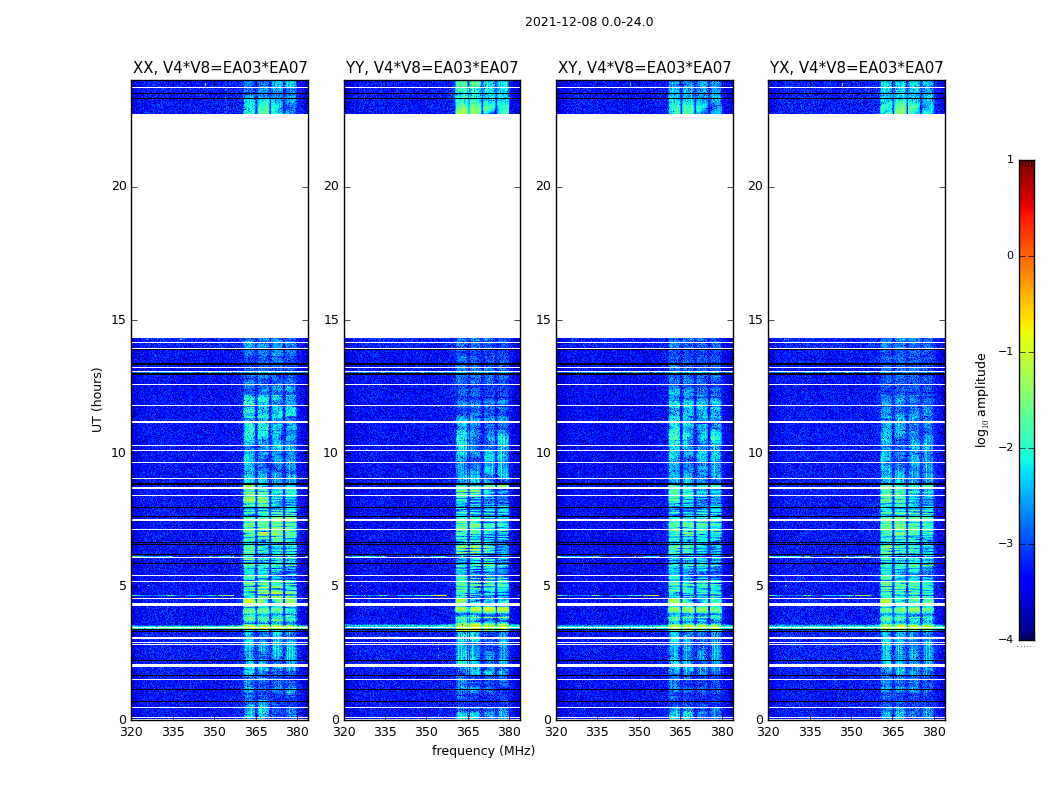Click the white data gap in XX panel
The height and width of the screenshot is (800, 1050).
(x=220, y=225)
